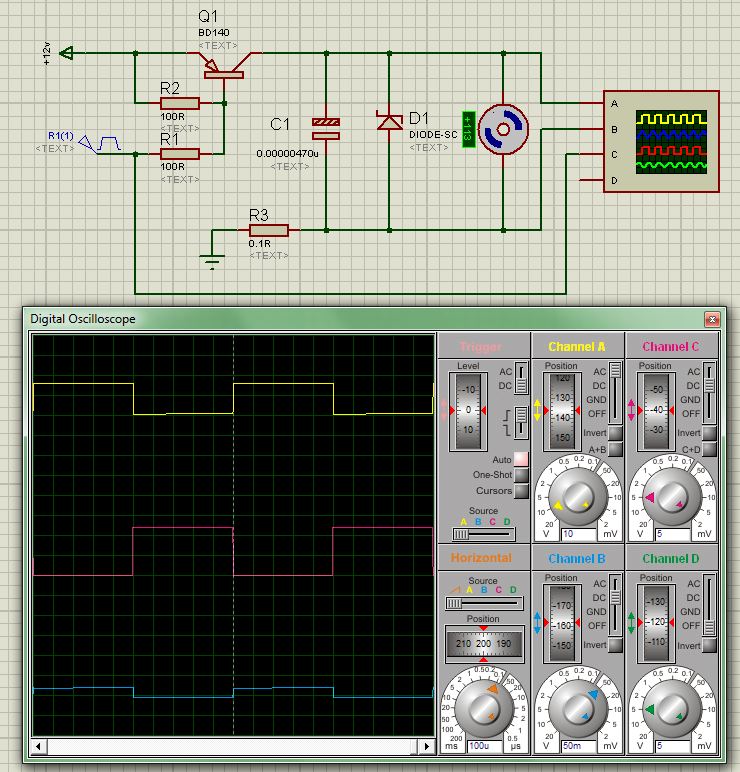Screen dimensions: 740x772
Task: Toggle the Cursors button
Action: [x=521, y=491]
